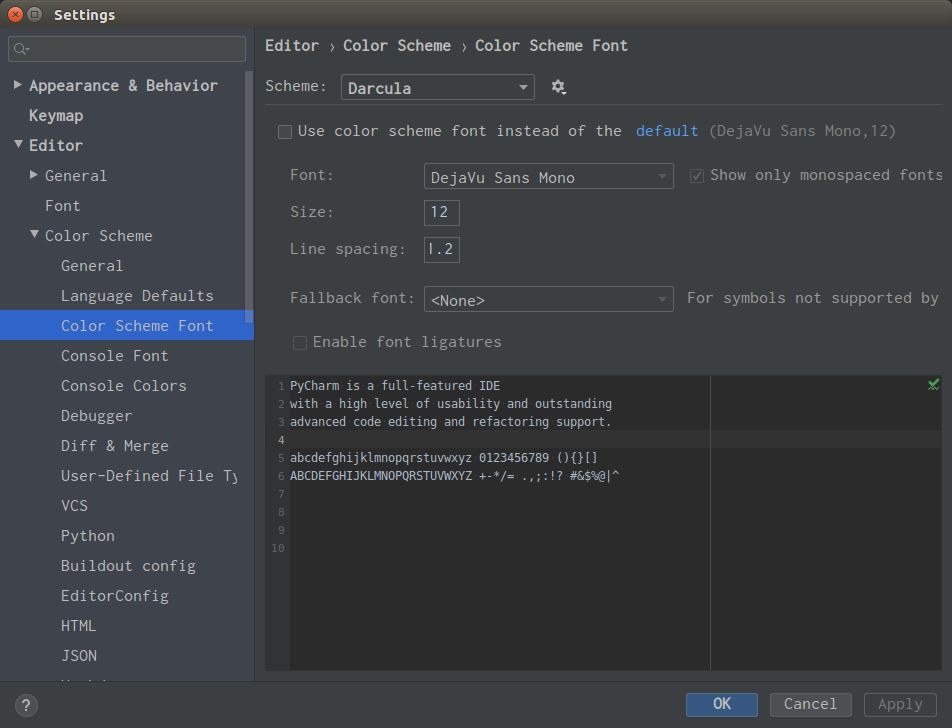
Task: Toggle Show only monospaced fonts checkbox
Action: point(696,176)
